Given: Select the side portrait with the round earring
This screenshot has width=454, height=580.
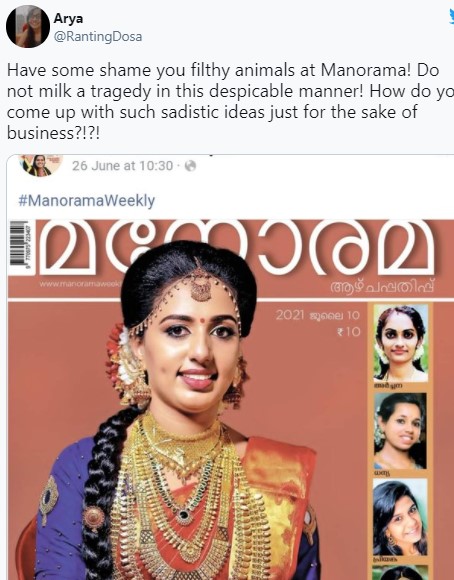Looking at the screenshot, I should point(400,517).
